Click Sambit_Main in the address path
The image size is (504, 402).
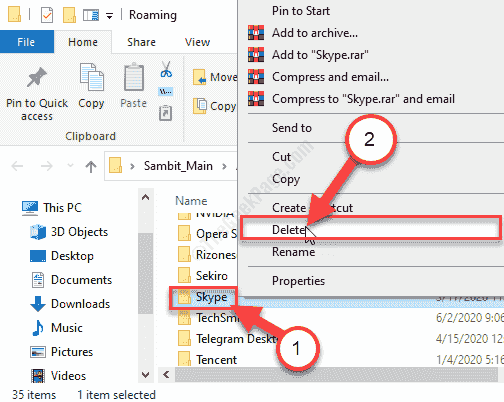pos(178,166)
